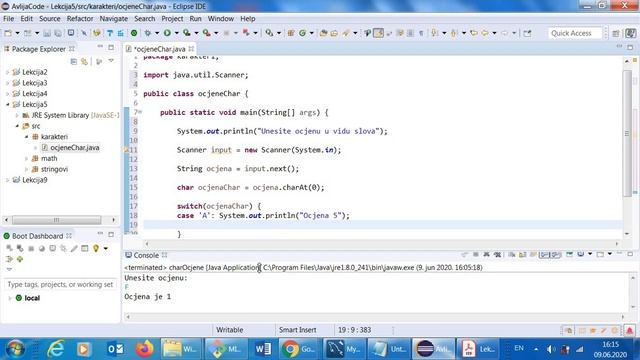Expand JRE System Library node
Screen dimensions: 640x360
[17, 116]
